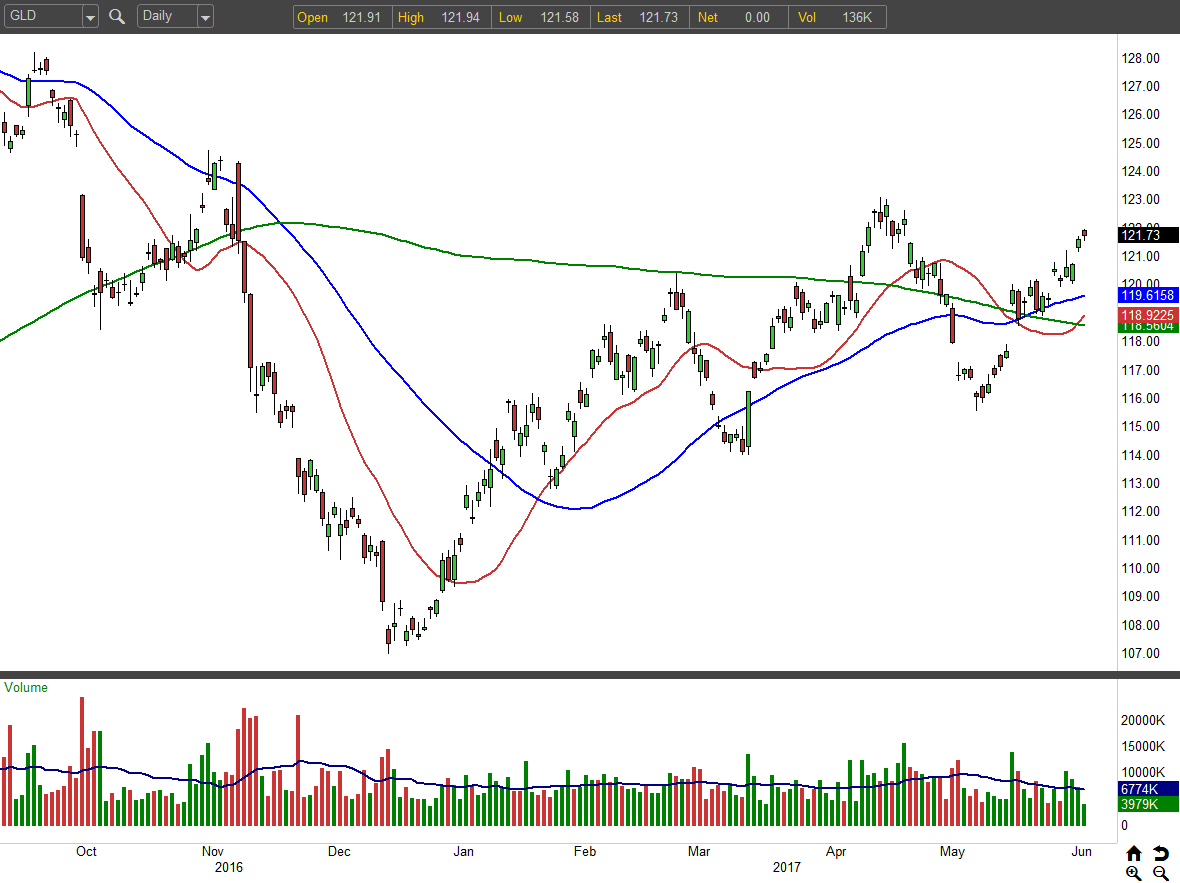Image resolution: width=1180 pixels, height=883 pixels.
Task: Click the green 118.5604 moving average label
Action: (1146, 326)
